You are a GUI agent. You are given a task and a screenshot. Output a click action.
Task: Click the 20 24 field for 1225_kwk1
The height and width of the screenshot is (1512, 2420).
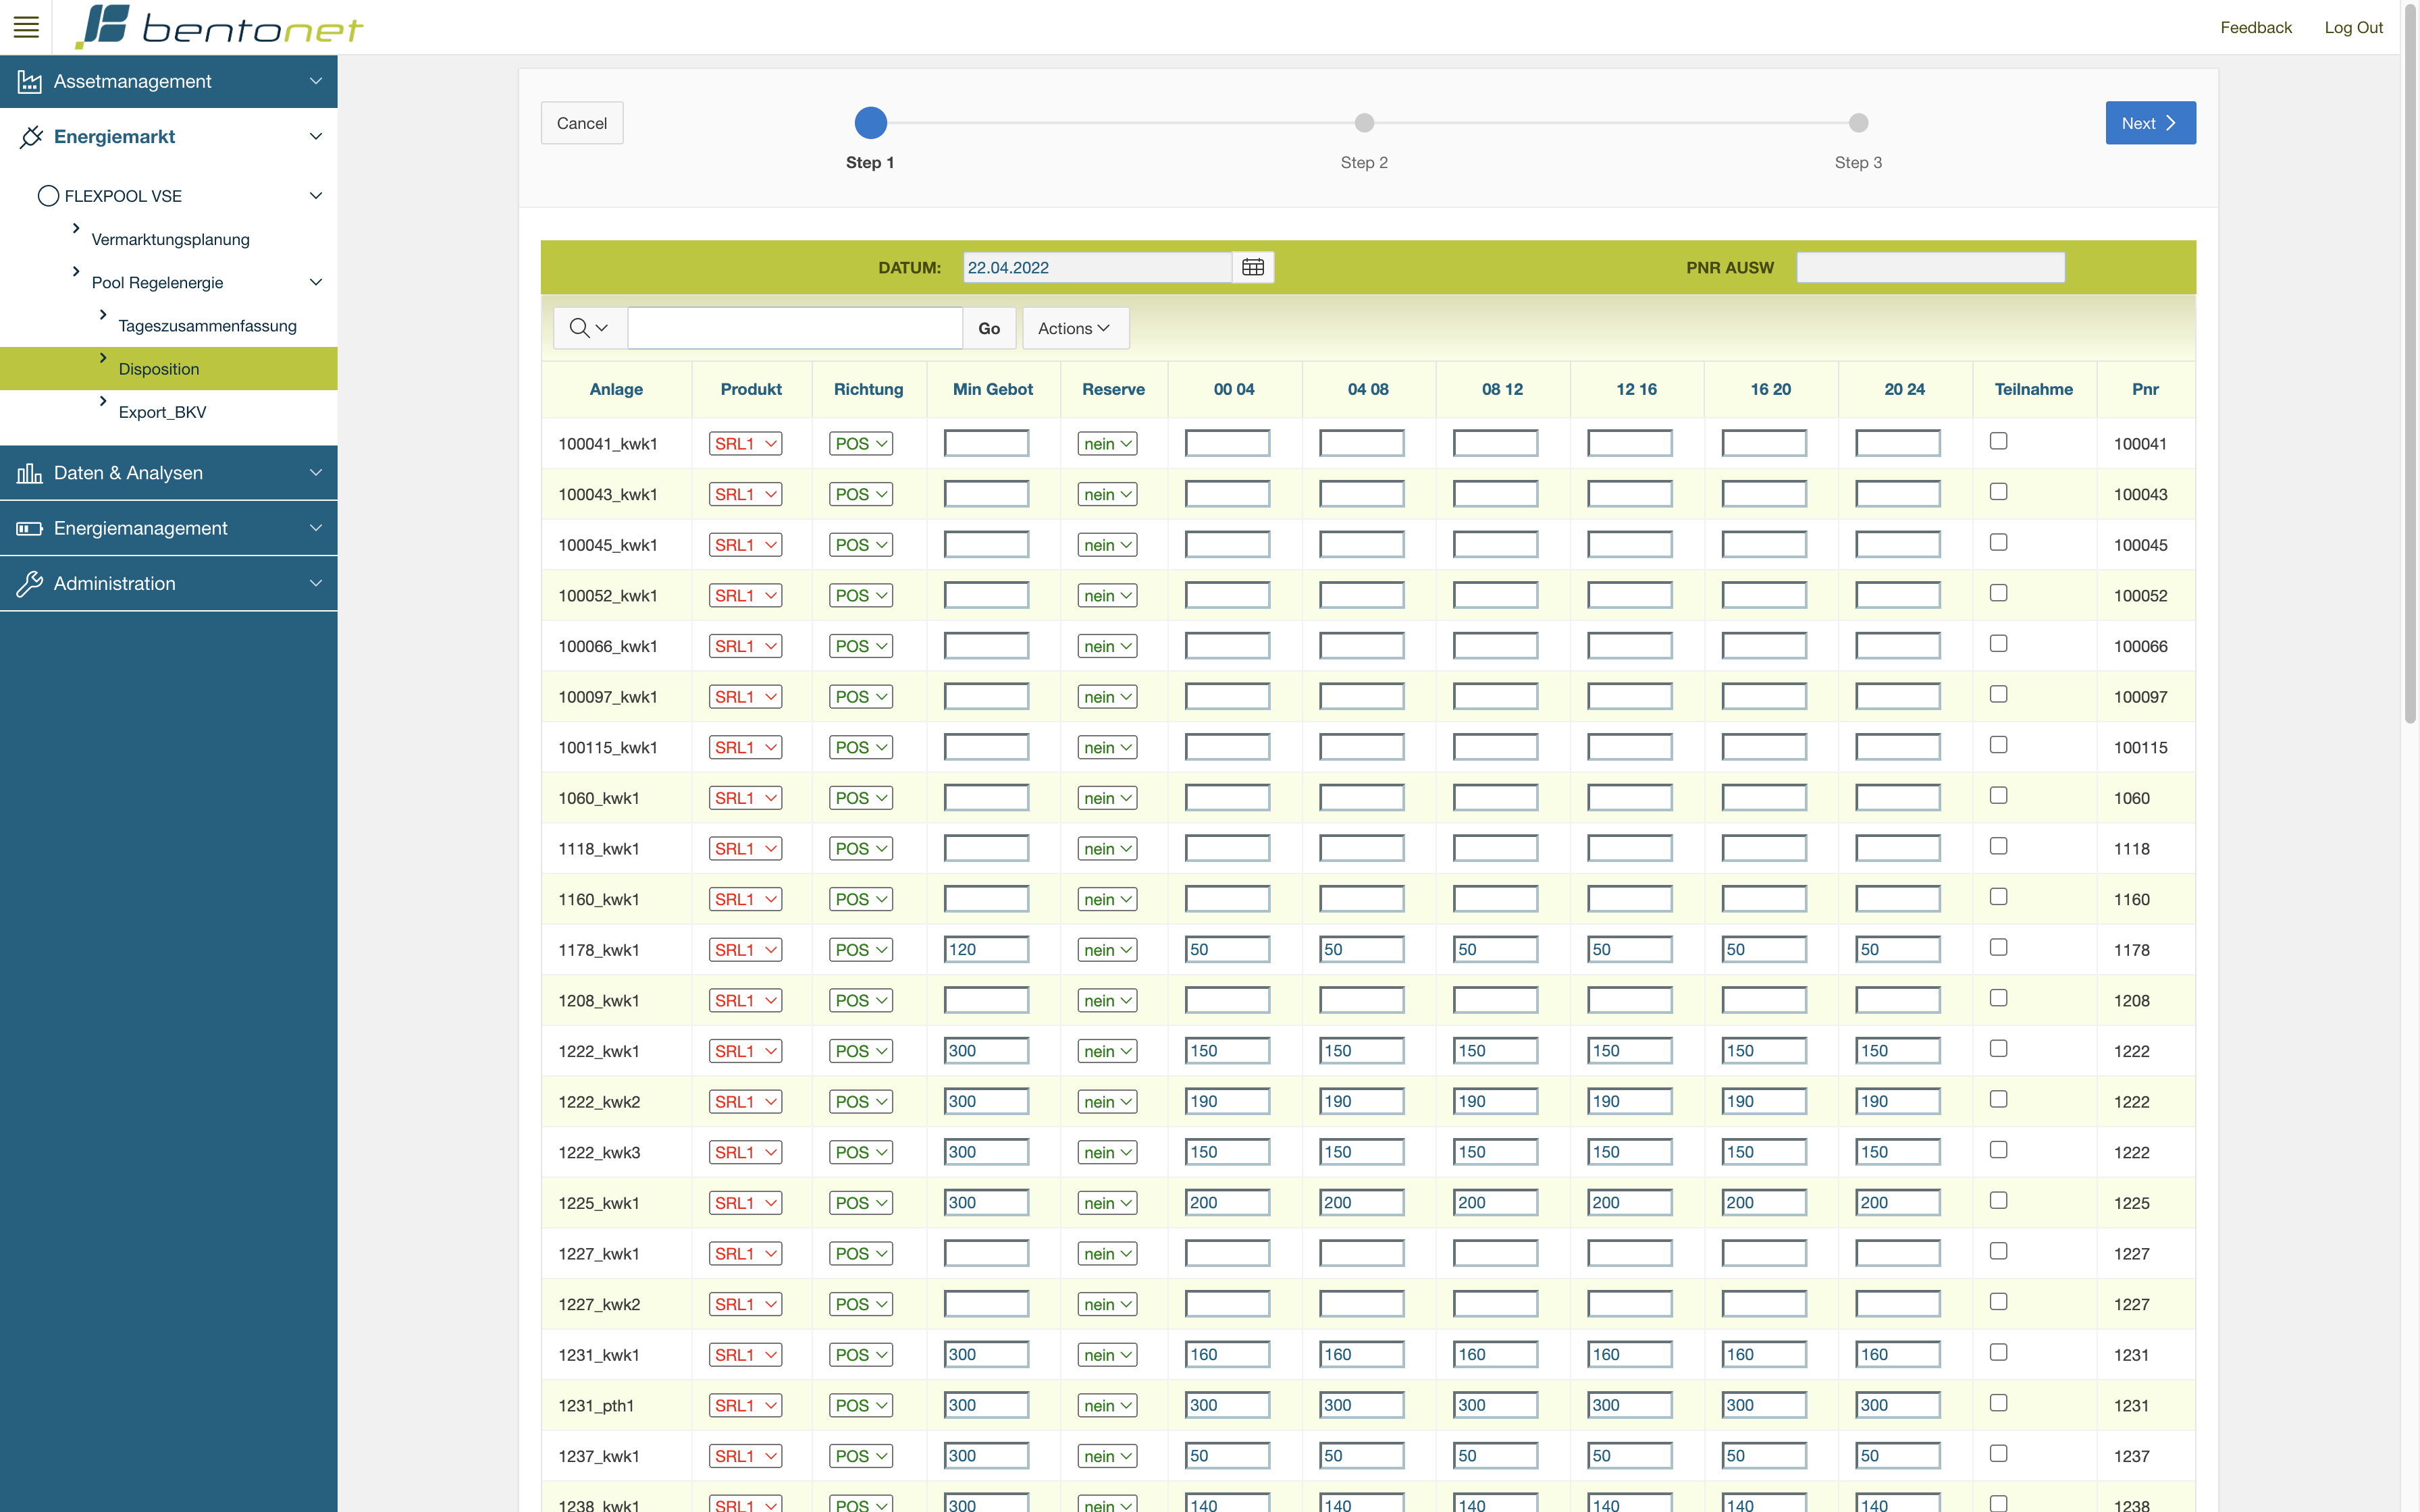pos(1897,1202)
